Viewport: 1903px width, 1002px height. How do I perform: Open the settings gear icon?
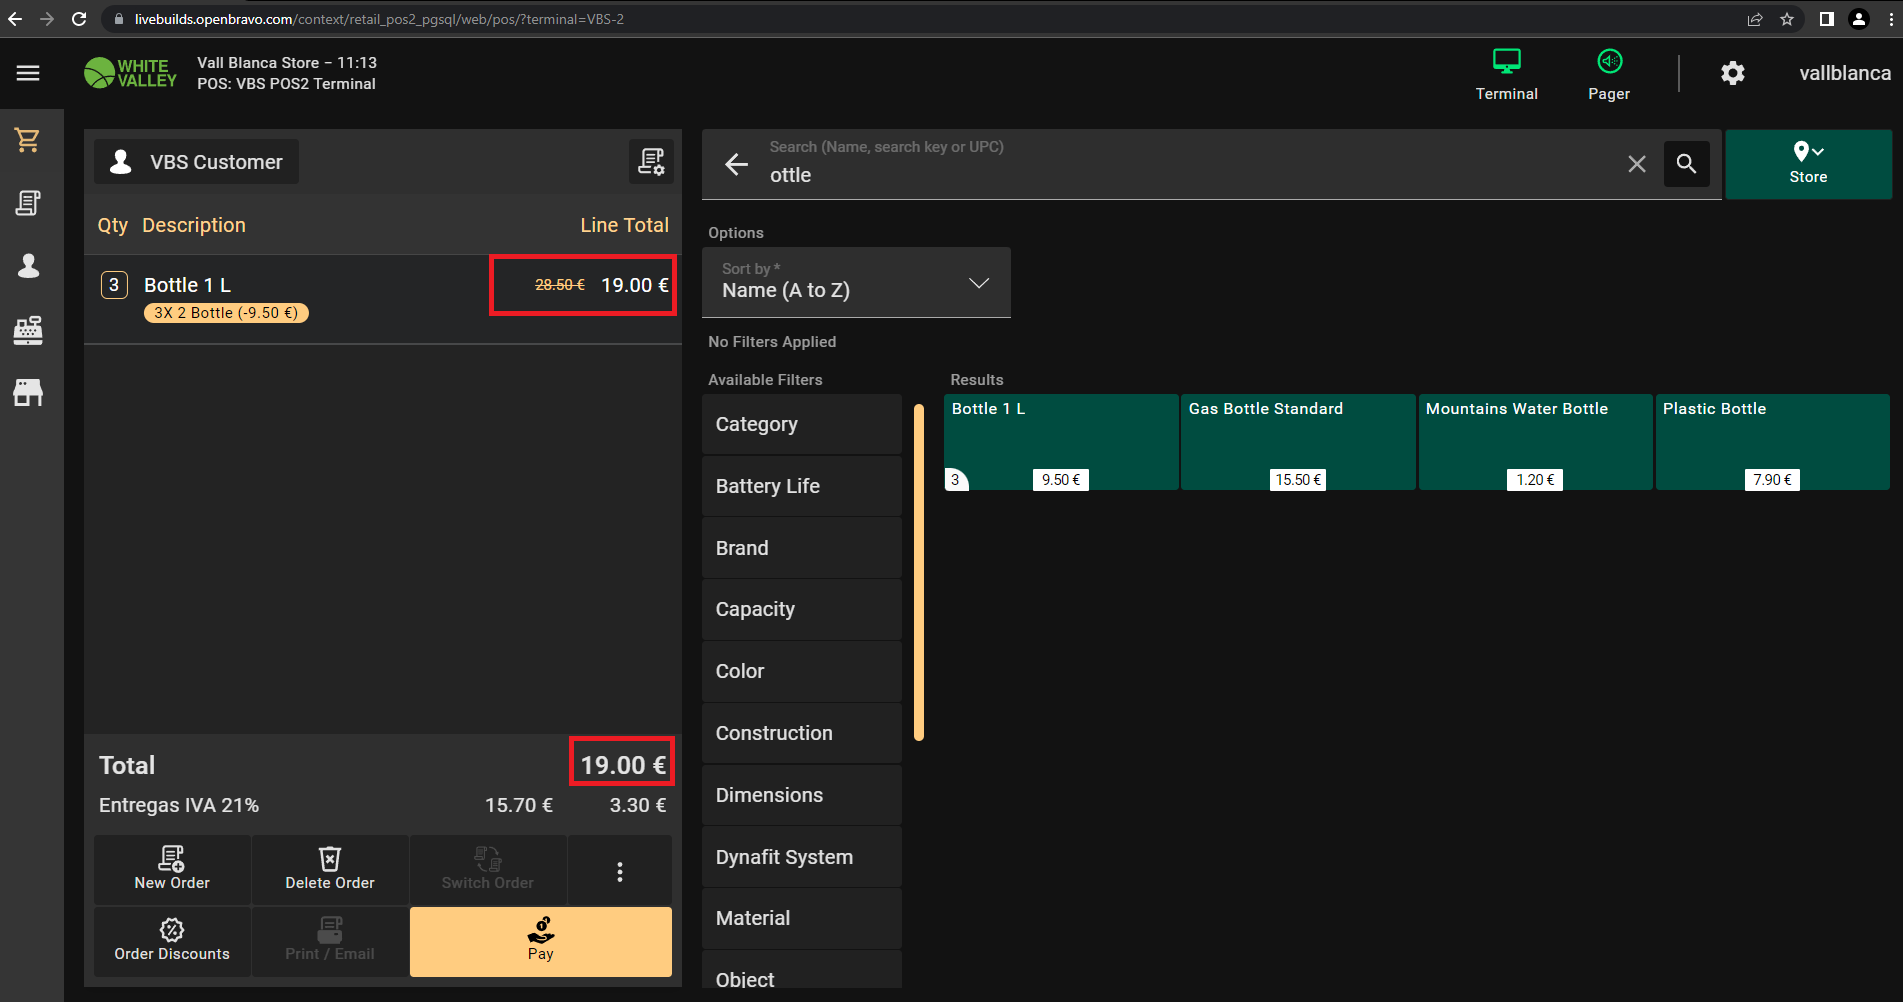coord(1732,73)
